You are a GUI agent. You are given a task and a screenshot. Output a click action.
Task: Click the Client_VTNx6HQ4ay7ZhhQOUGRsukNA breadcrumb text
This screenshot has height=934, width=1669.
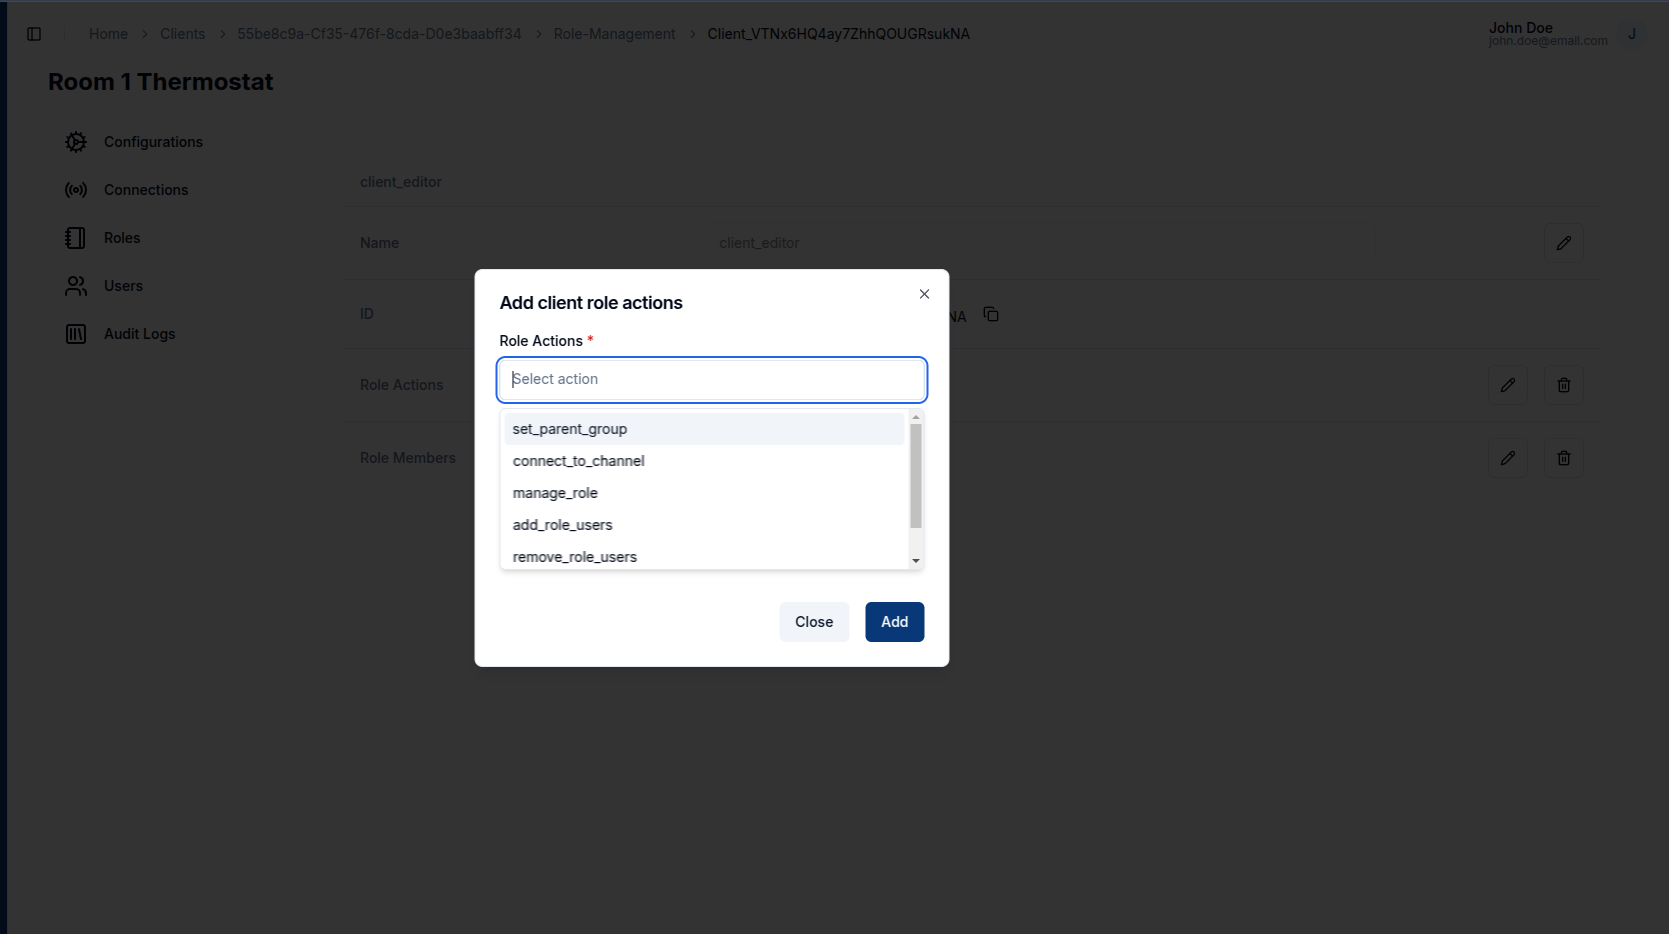pyautogui.click(x=838, y=34)
